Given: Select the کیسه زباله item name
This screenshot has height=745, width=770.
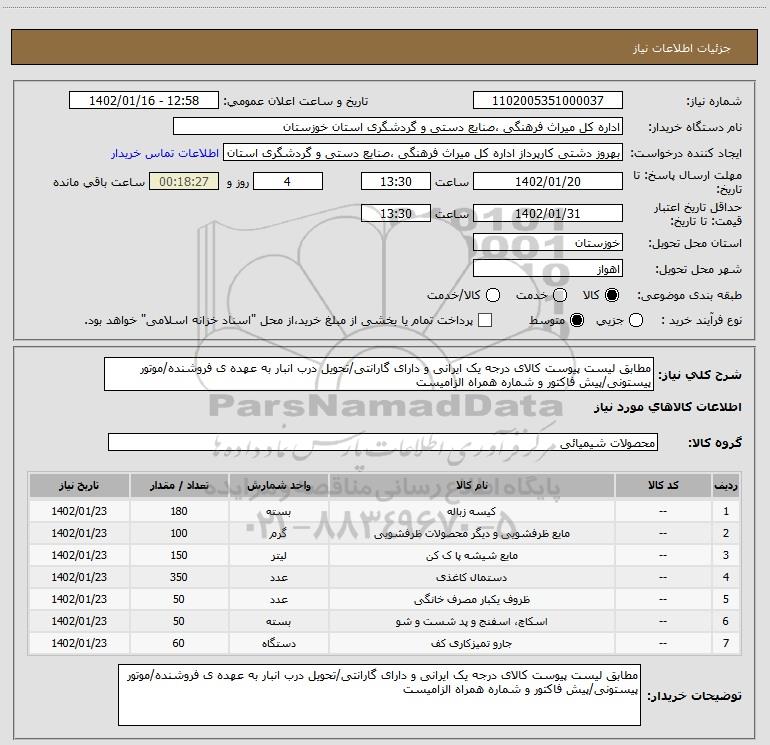Looking at the screenshot, I should [x=471, y=511].
